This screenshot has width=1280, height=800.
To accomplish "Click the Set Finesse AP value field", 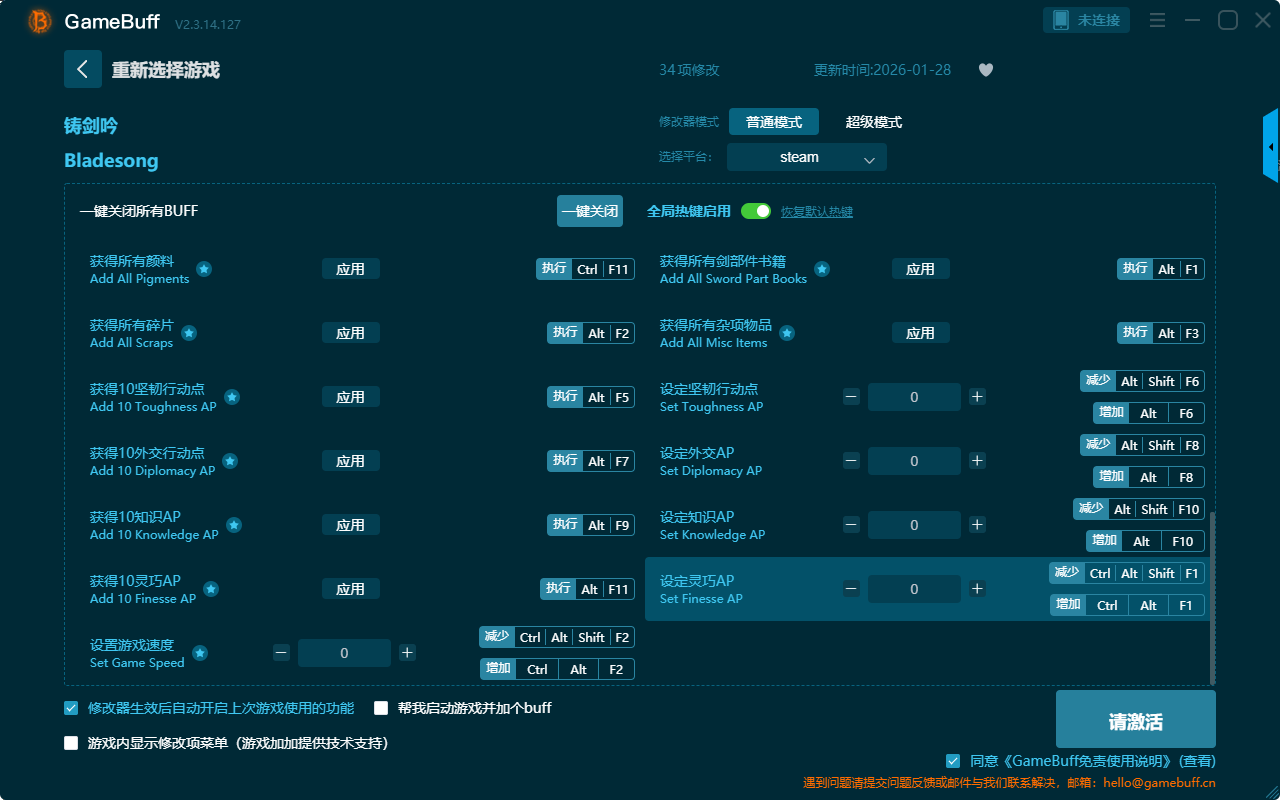I will (914, 589).
